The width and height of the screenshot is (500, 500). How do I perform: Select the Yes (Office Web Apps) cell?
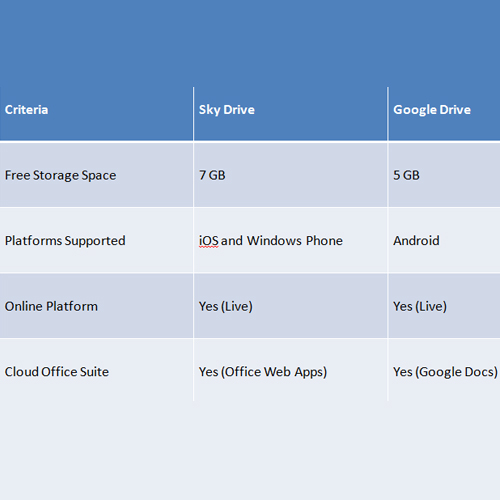(x=290, y=370)
